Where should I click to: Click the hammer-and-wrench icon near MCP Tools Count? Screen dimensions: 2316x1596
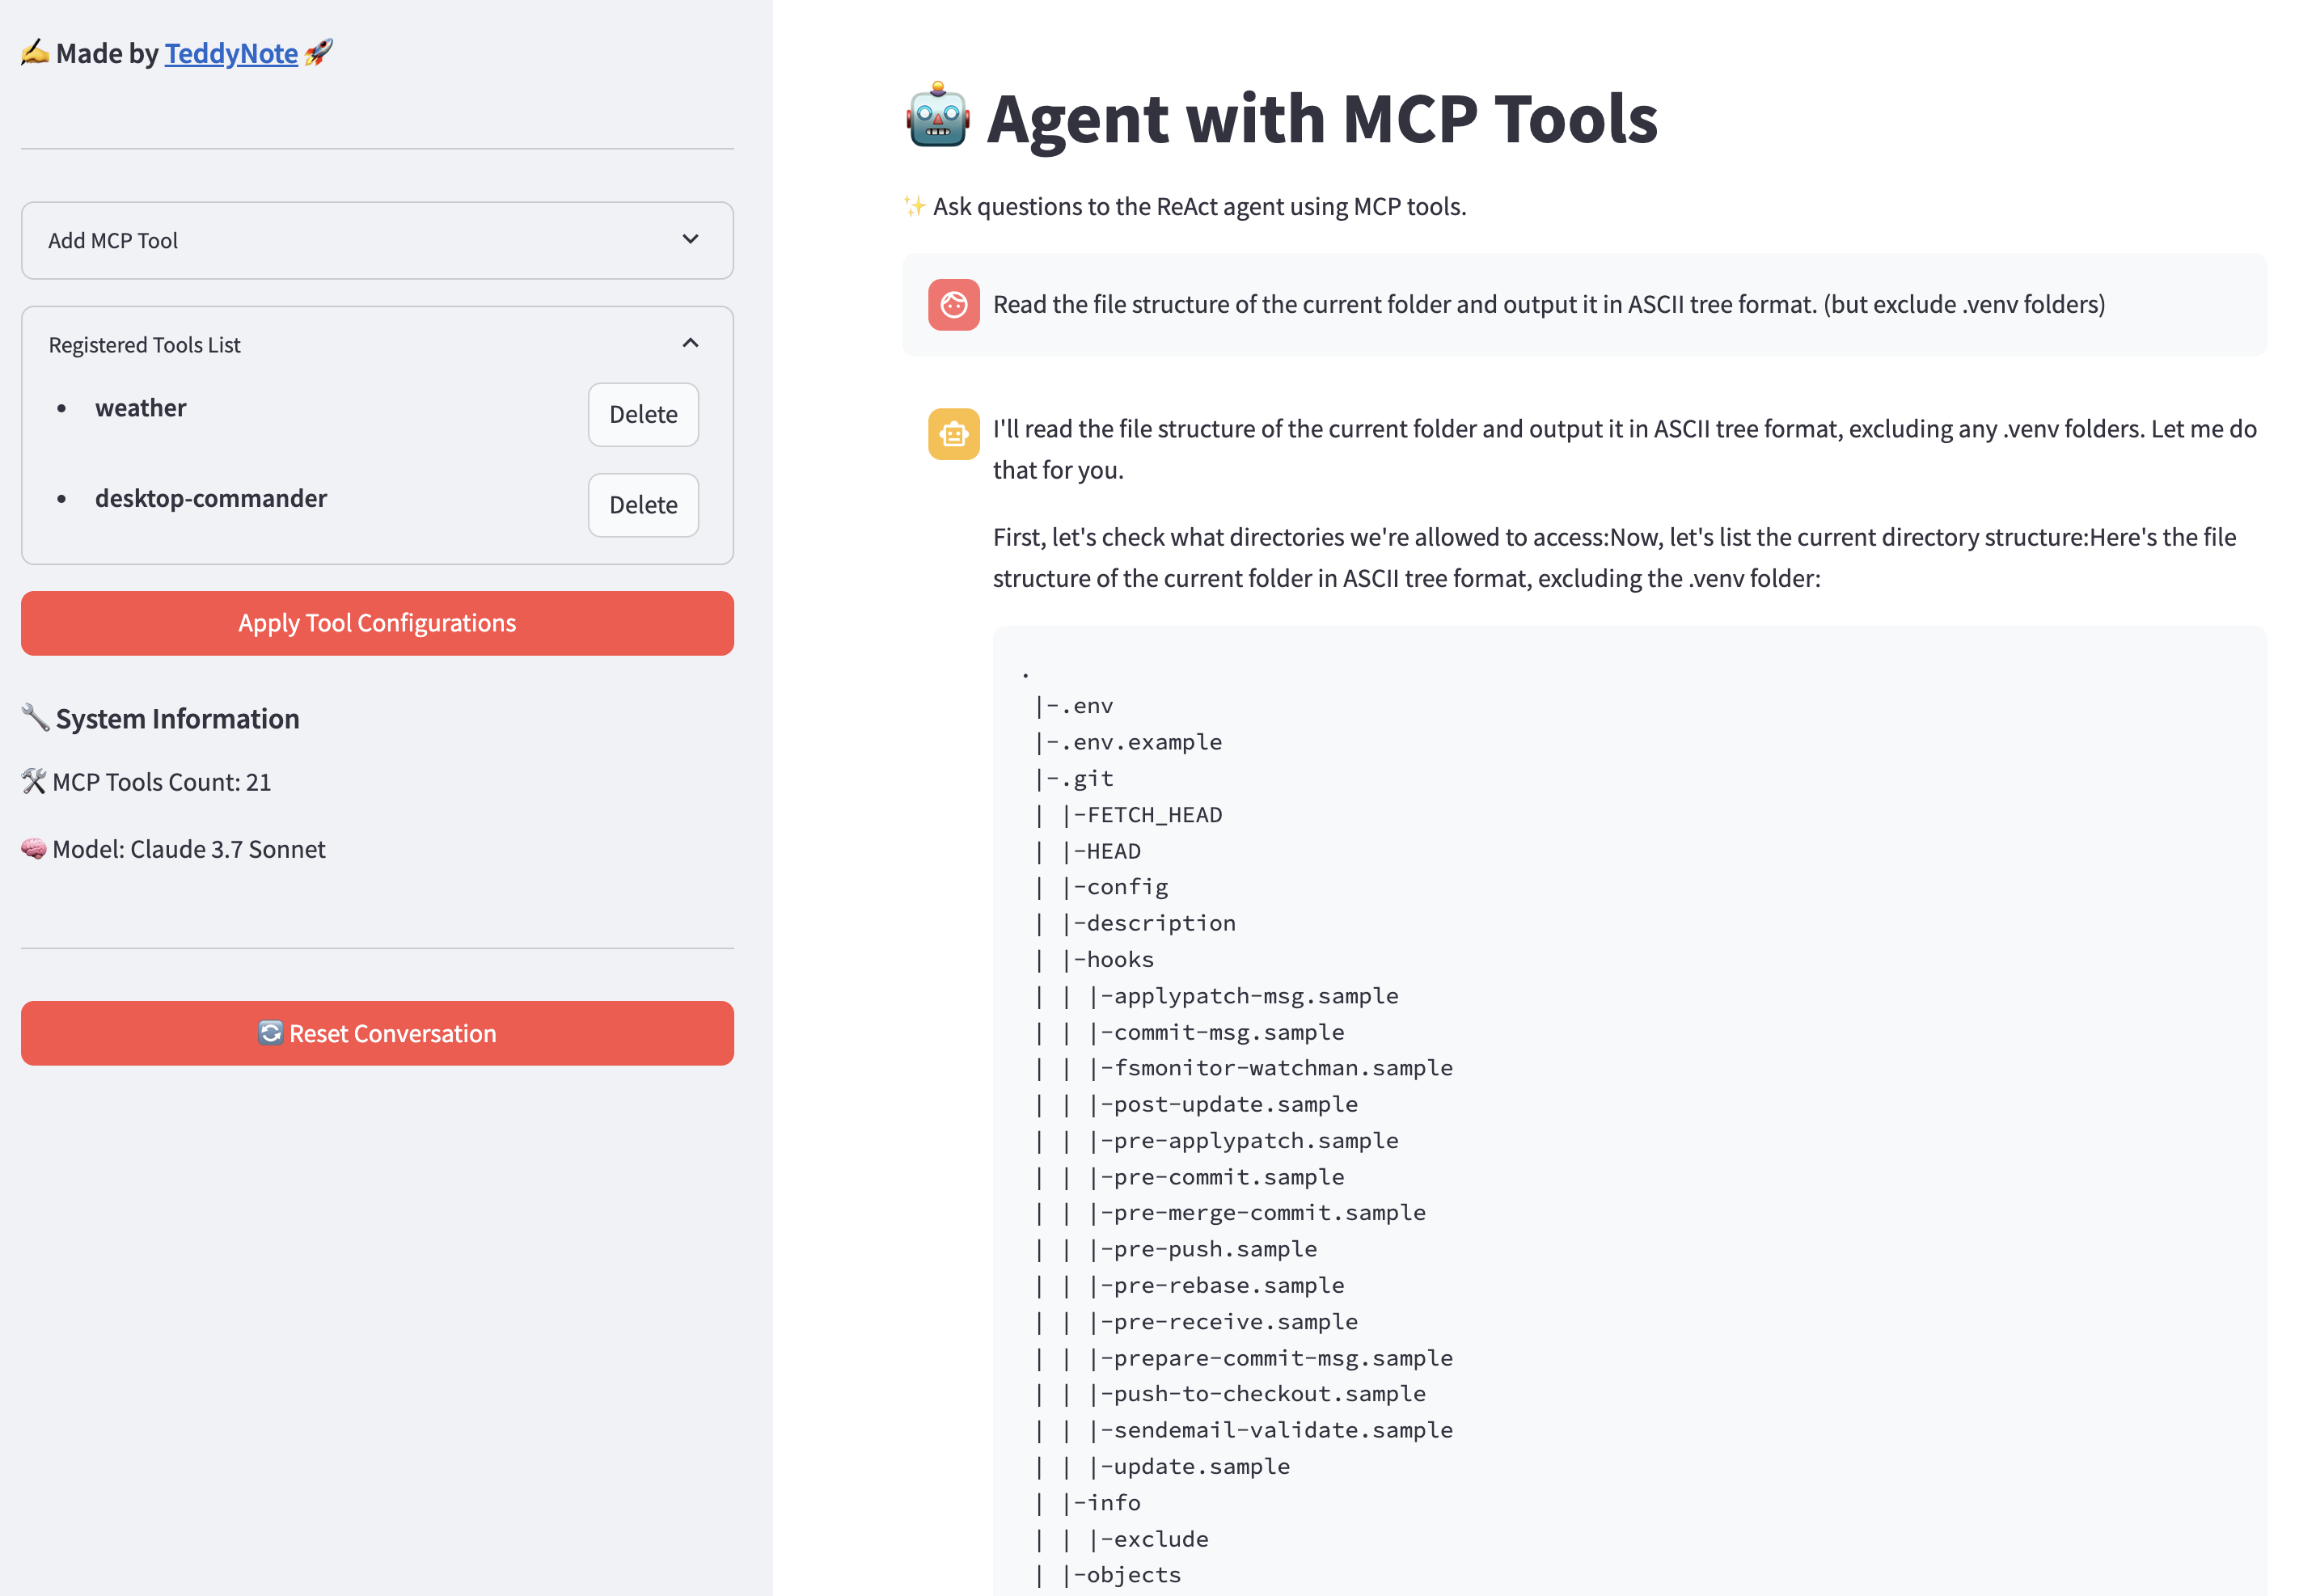pyautogui.click(x=33, y=781)
